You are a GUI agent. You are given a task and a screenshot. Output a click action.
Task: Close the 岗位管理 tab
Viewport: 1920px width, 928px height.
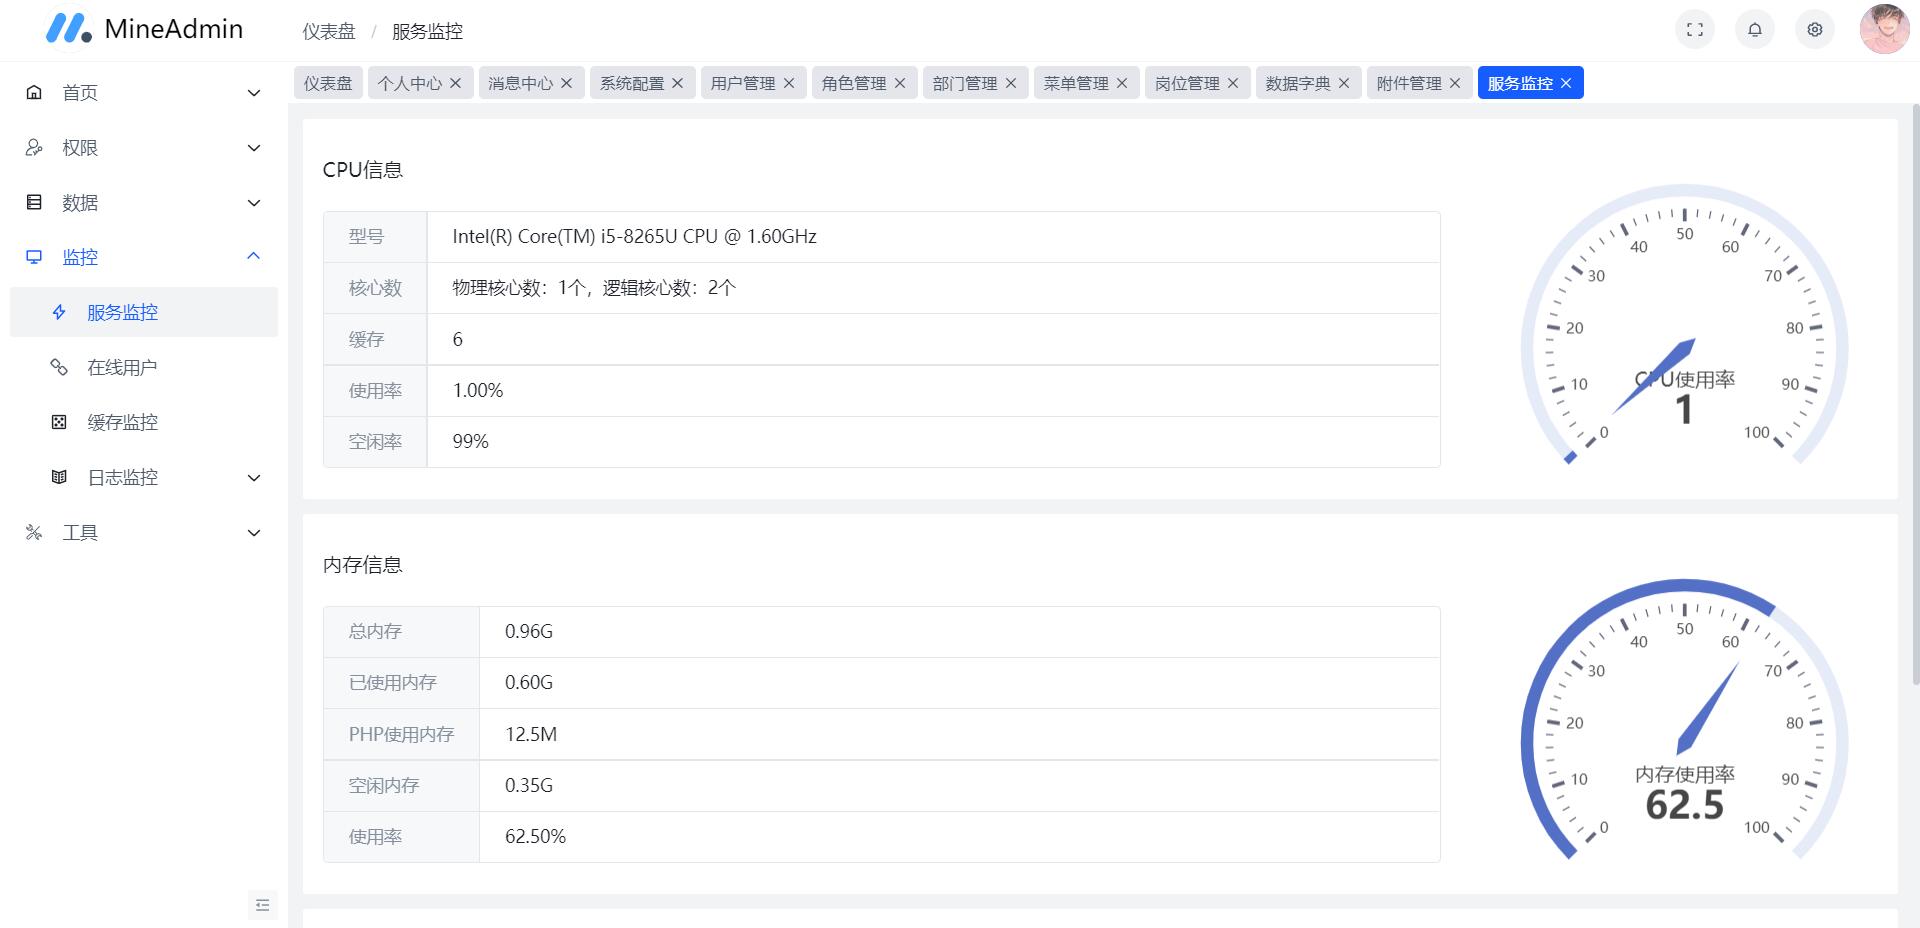pos(1233,83)
